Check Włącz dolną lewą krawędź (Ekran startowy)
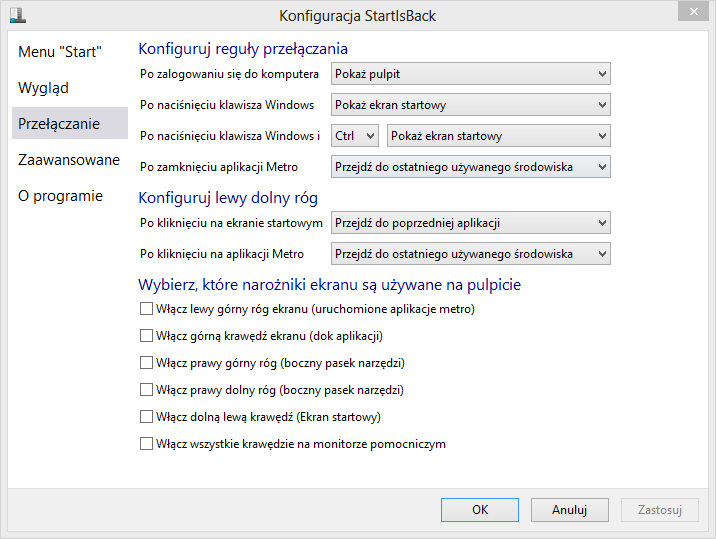Viewport: 716px width, 539px height. [x=146, y=417]
